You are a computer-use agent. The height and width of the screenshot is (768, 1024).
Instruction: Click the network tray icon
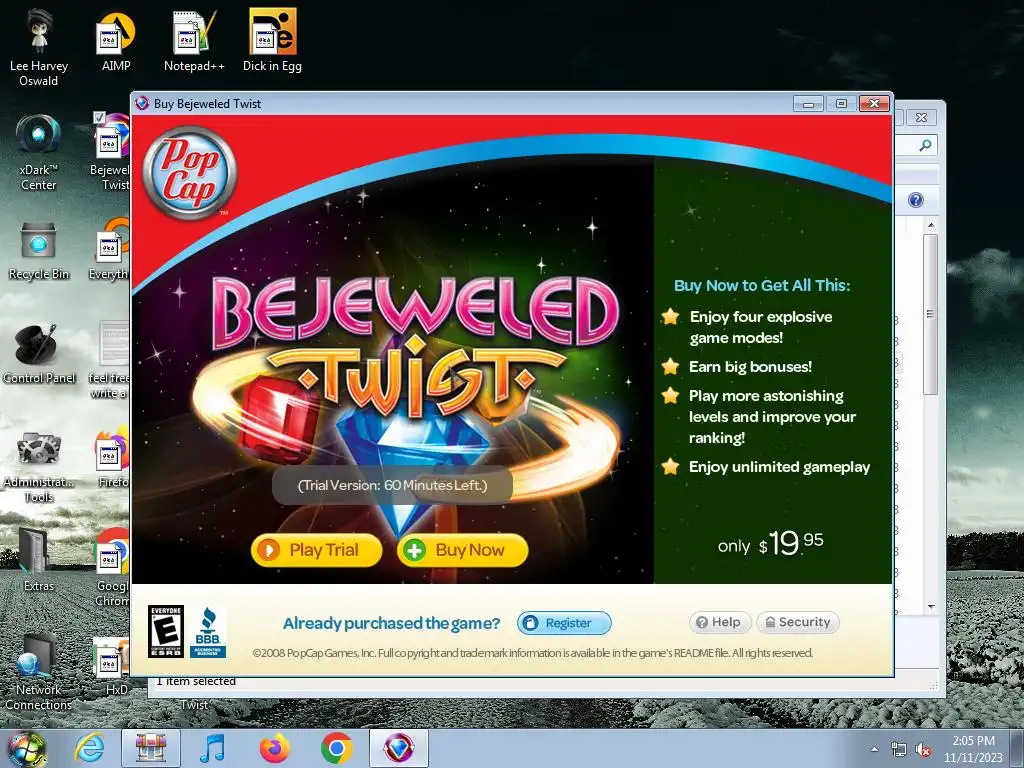pyautogui.click(x=899, y=750)
